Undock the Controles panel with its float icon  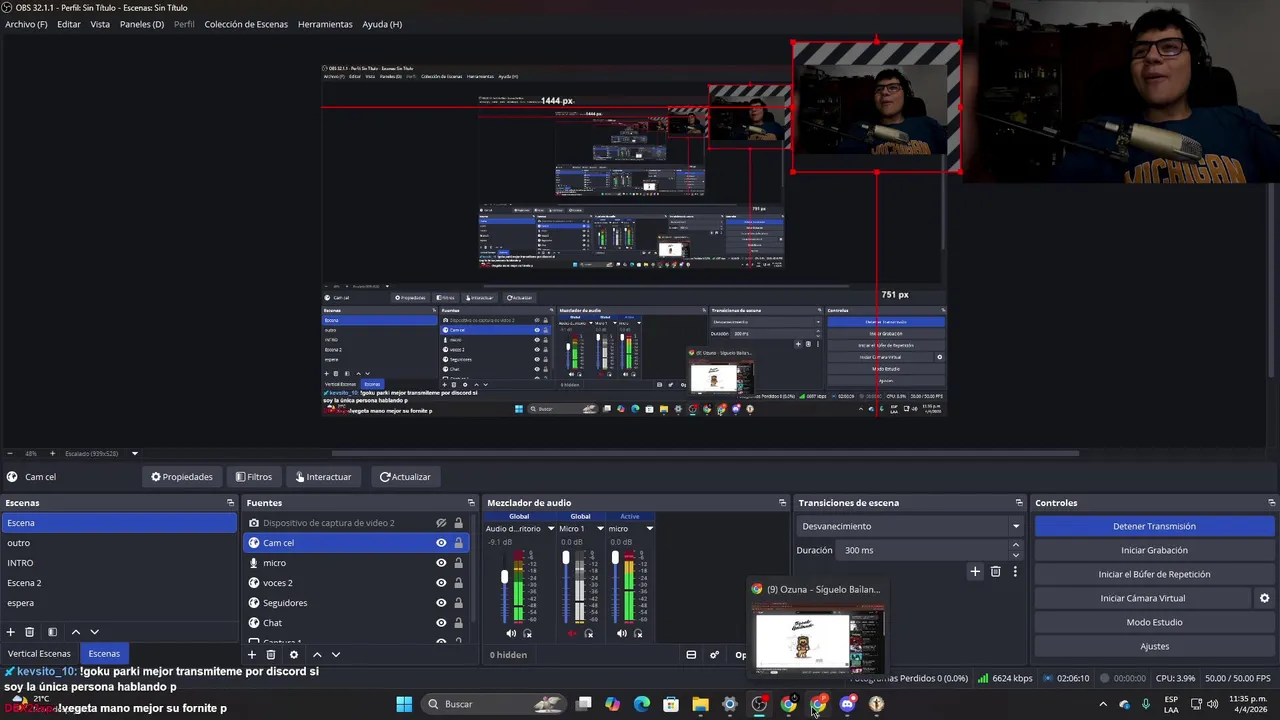coord(1271,503)
